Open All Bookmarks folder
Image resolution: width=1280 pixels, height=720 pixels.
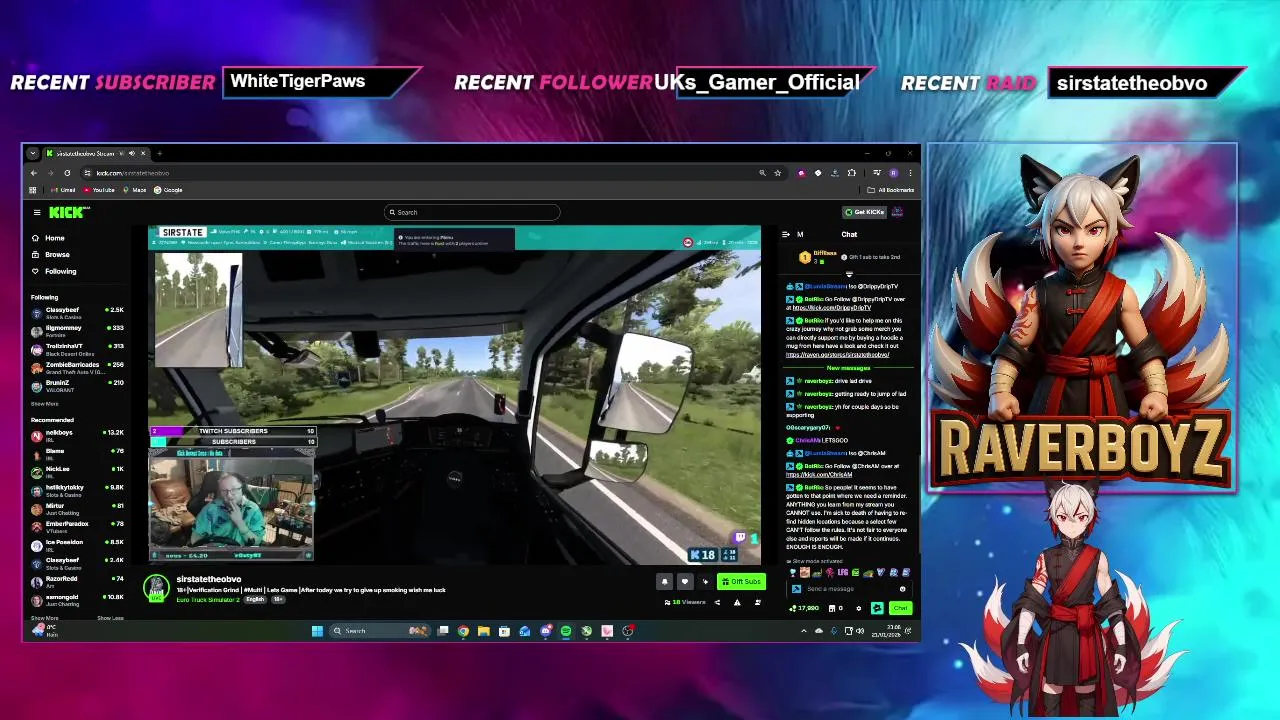tap(891, 190)
